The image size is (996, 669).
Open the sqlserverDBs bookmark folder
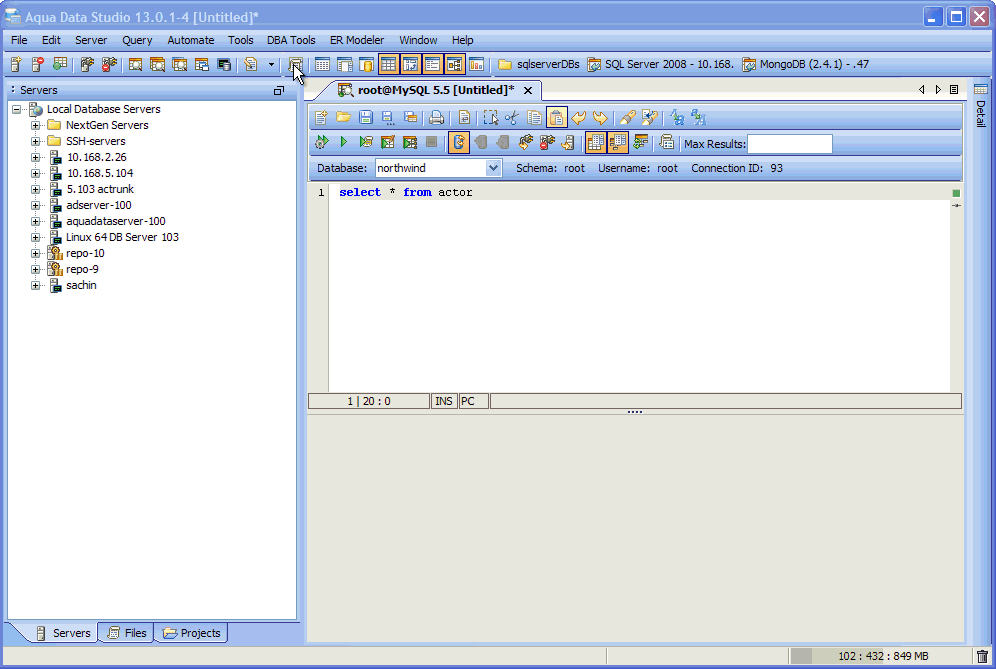tap(539, 64)
